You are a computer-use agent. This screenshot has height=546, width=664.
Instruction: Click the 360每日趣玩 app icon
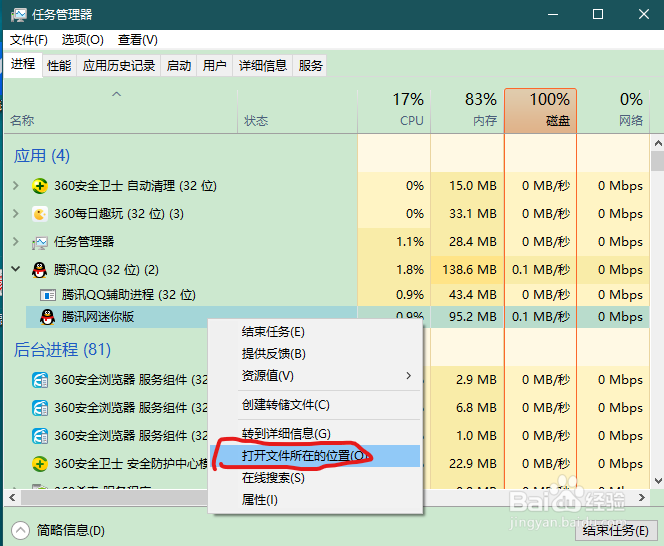pyautogui.click(x=40, y=214)
